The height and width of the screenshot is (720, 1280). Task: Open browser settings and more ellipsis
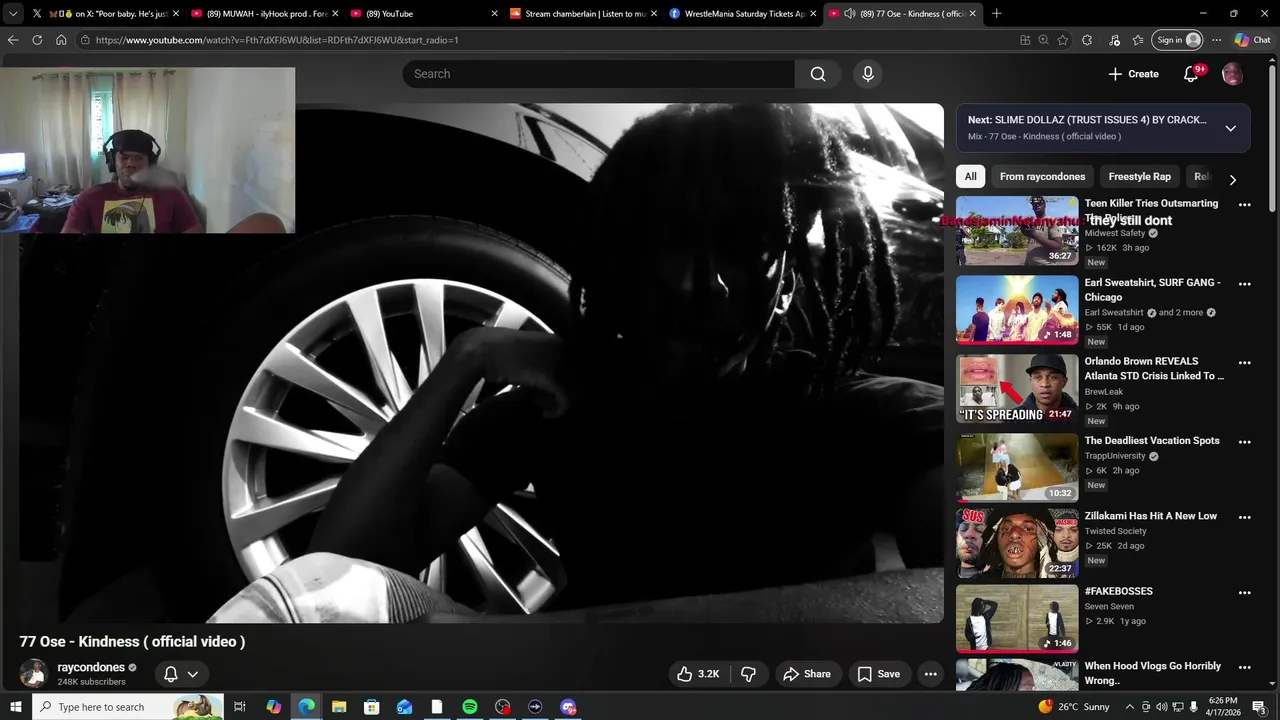(1216, 40)
